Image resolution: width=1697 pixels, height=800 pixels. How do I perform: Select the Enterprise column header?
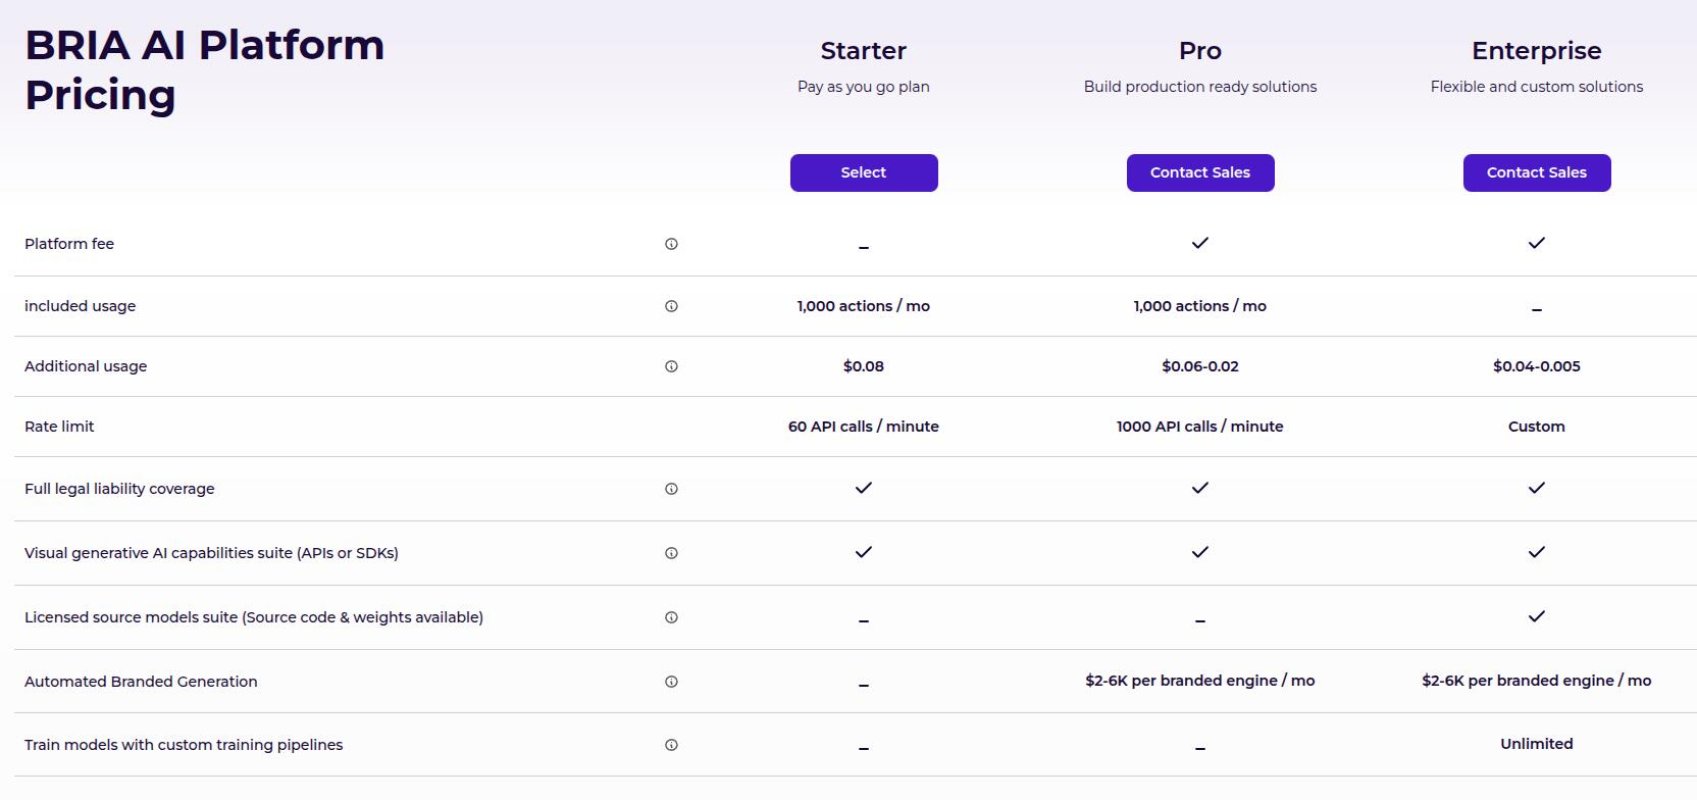[1535, 50]
